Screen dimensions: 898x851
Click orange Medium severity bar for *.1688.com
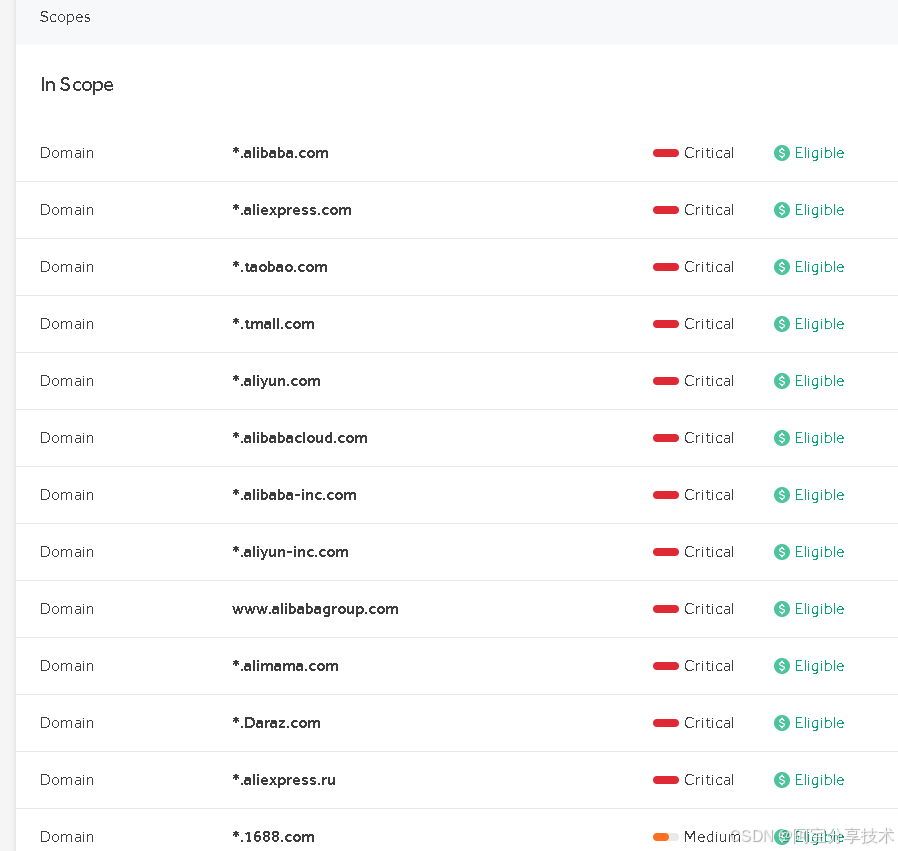pos(665,837)
